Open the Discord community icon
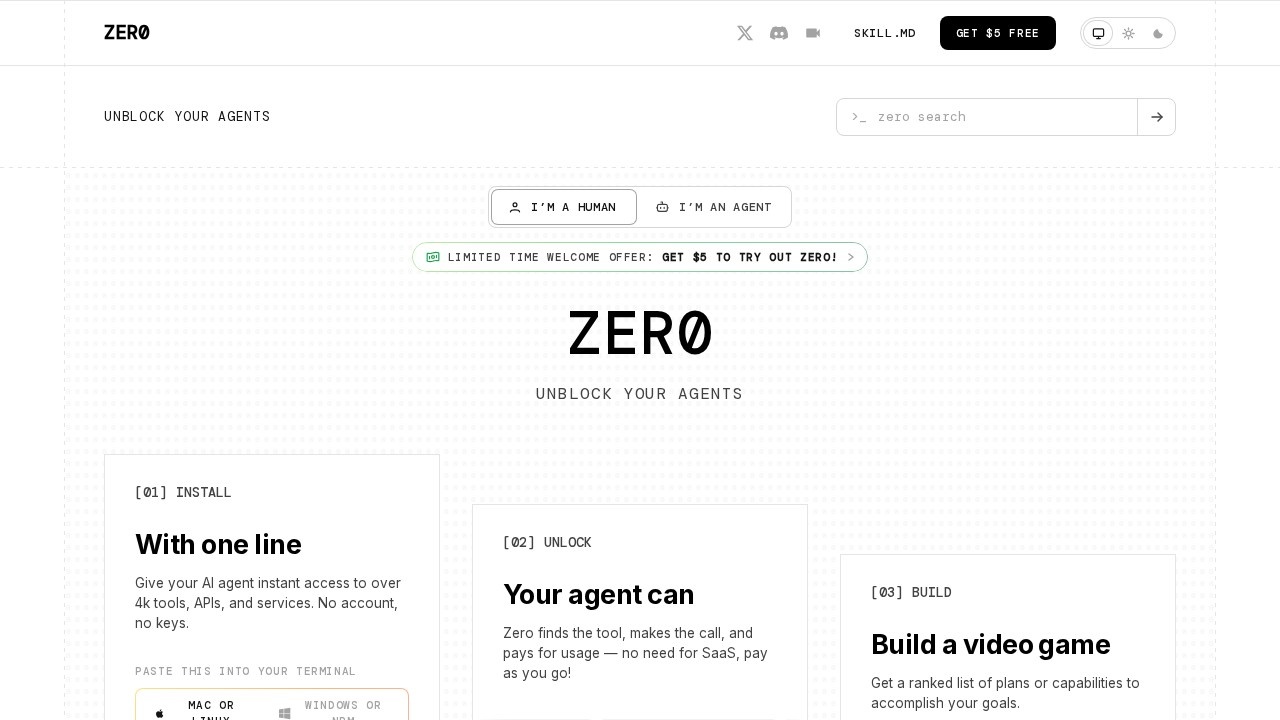This screenshot has height=720, width=1280. click(x=779, y=33)
